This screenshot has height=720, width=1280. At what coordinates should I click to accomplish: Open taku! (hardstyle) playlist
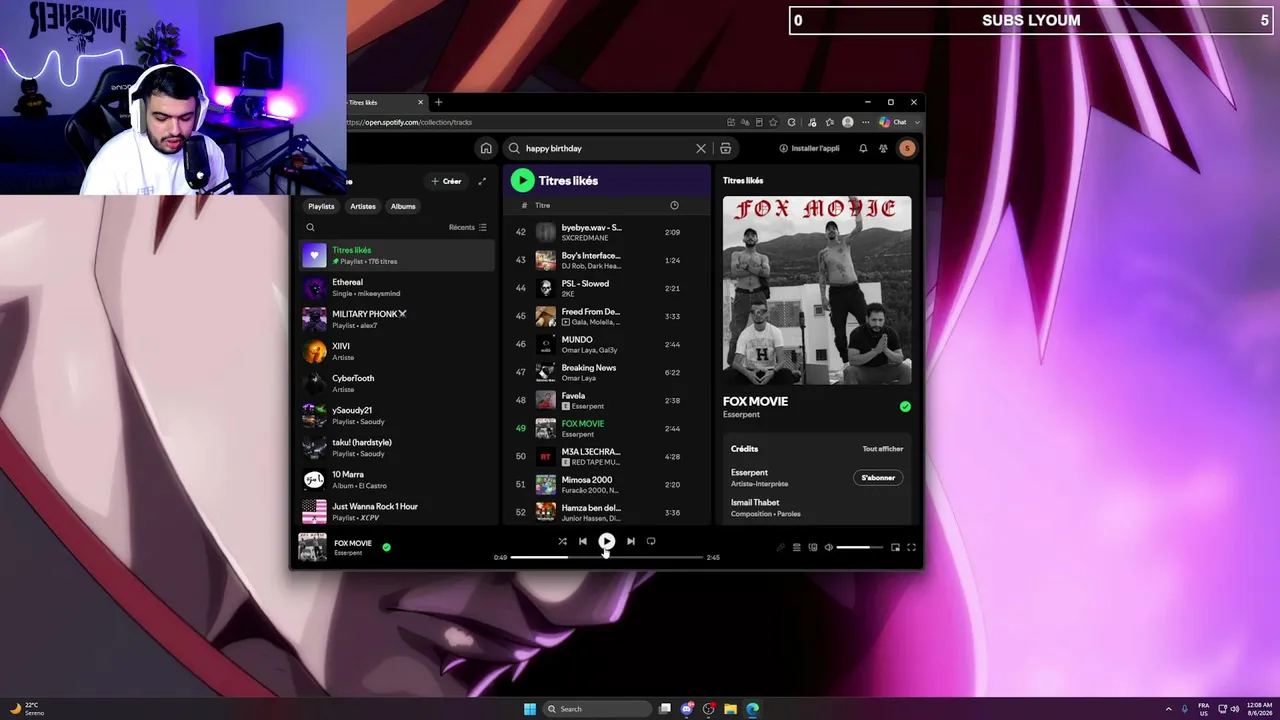click(398, 447)
